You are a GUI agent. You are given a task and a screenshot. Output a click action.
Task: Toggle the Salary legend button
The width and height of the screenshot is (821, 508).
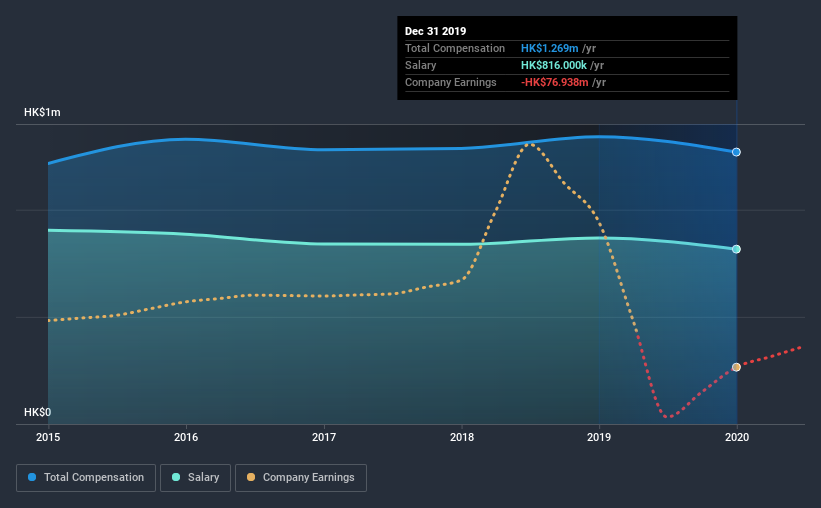195,478
